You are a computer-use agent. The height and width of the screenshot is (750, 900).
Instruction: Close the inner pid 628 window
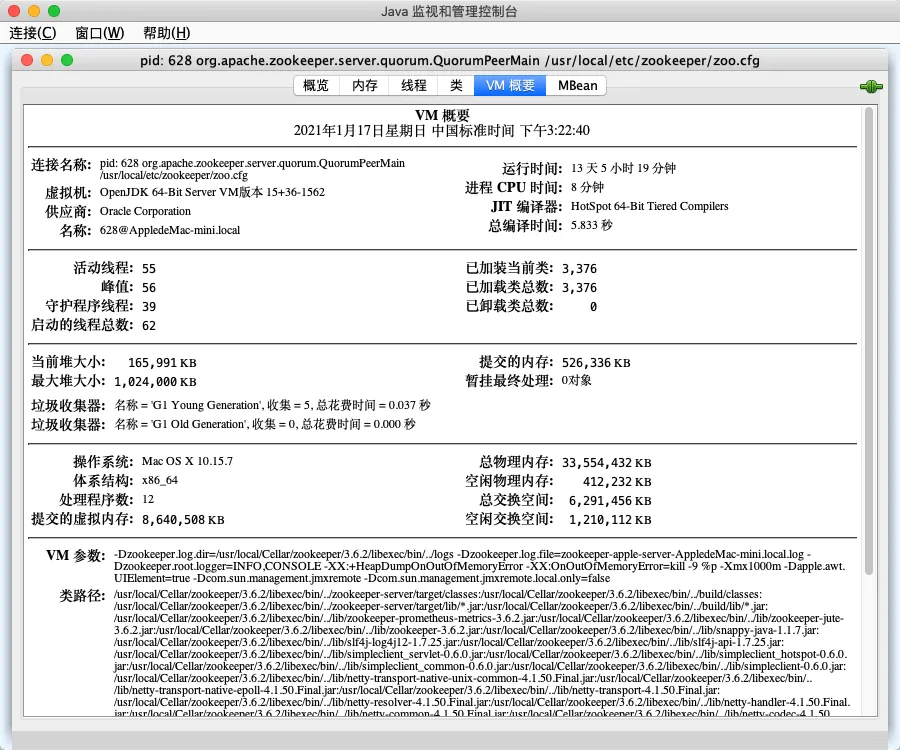tap(27, 60)
